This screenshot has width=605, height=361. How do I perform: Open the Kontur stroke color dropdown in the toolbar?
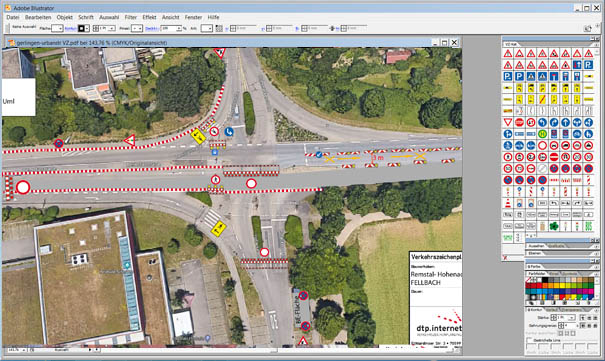click(x=87, y=29)
